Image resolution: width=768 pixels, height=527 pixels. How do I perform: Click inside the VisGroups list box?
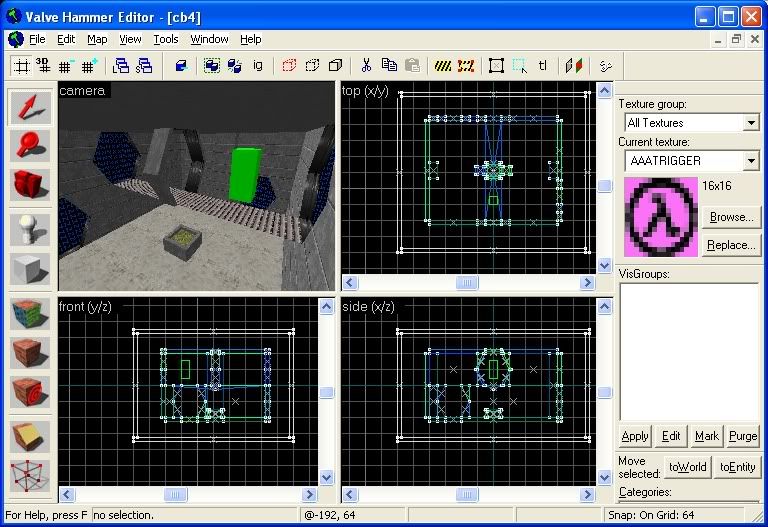[689, 352]
